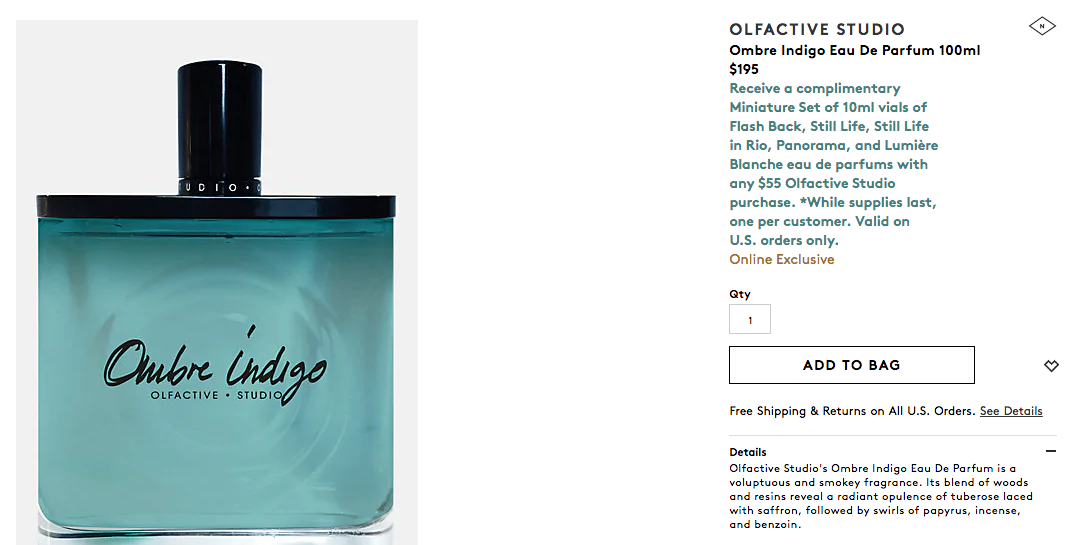Click the diamond N badge icon
The image size is (1065, 545).
click(x=1042, y=27)
